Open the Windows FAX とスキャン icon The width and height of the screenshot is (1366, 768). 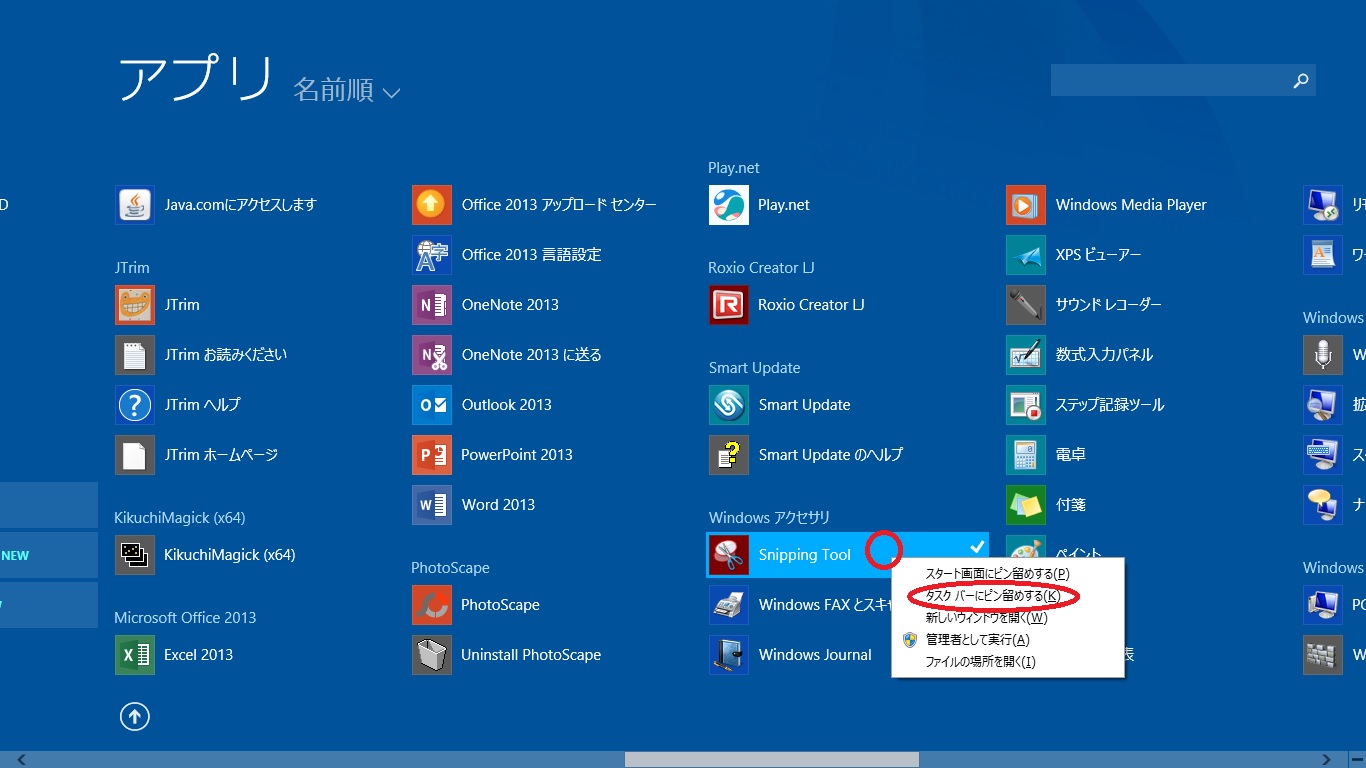pyautogui.click(x=729, y=605)
